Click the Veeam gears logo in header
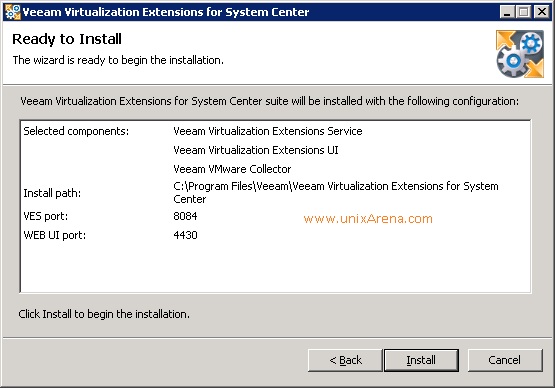 tap(520, 54)
